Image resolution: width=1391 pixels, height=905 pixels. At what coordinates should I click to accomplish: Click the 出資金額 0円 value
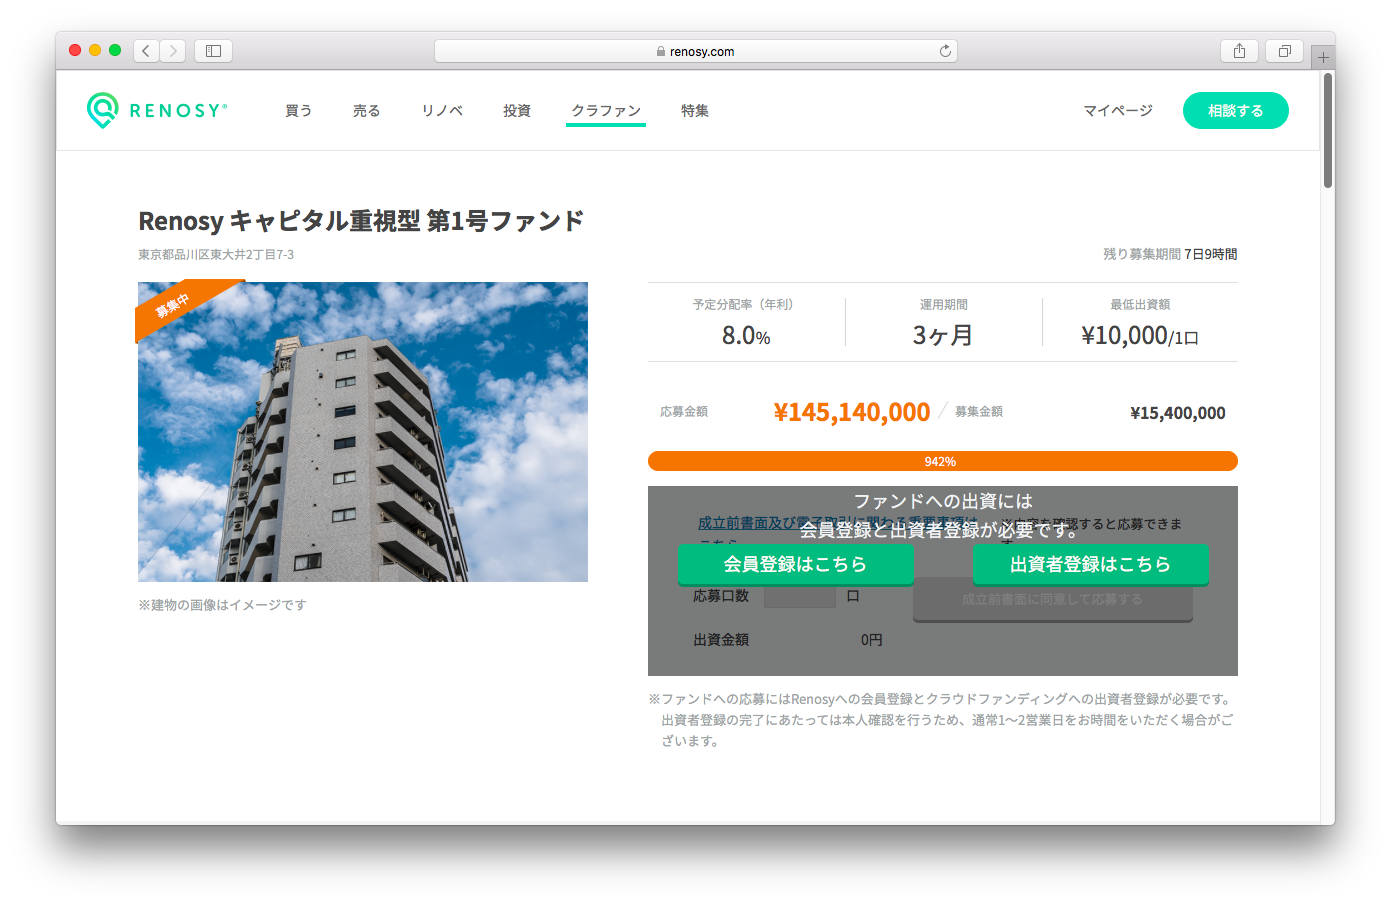tap(871, 640)
